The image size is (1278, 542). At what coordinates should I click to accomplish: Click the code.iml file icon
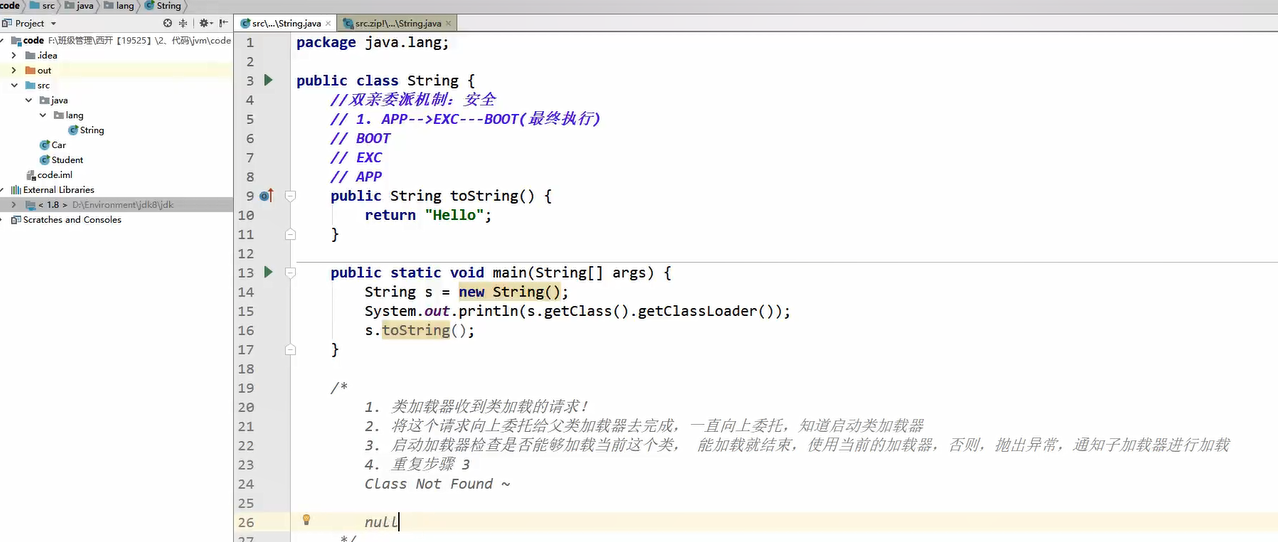point(31,175)
